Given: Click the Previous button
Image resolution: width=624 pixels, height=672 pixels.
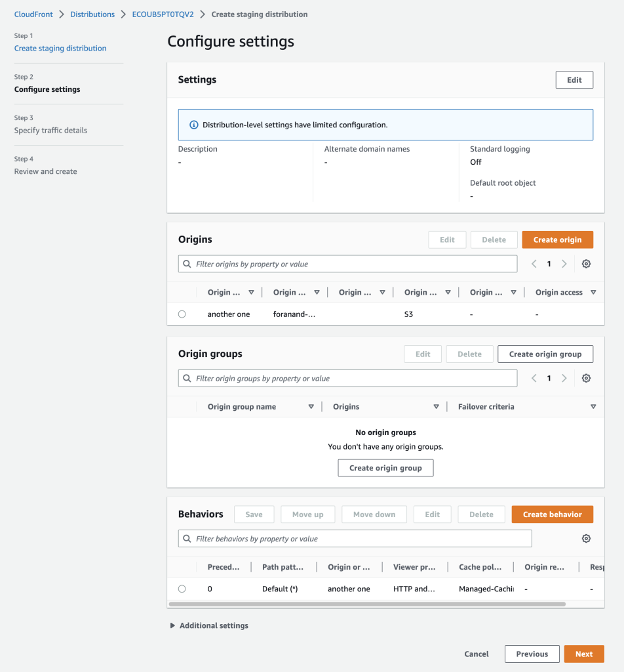Looking at the screenshot, I should click(x=532, y=654).
